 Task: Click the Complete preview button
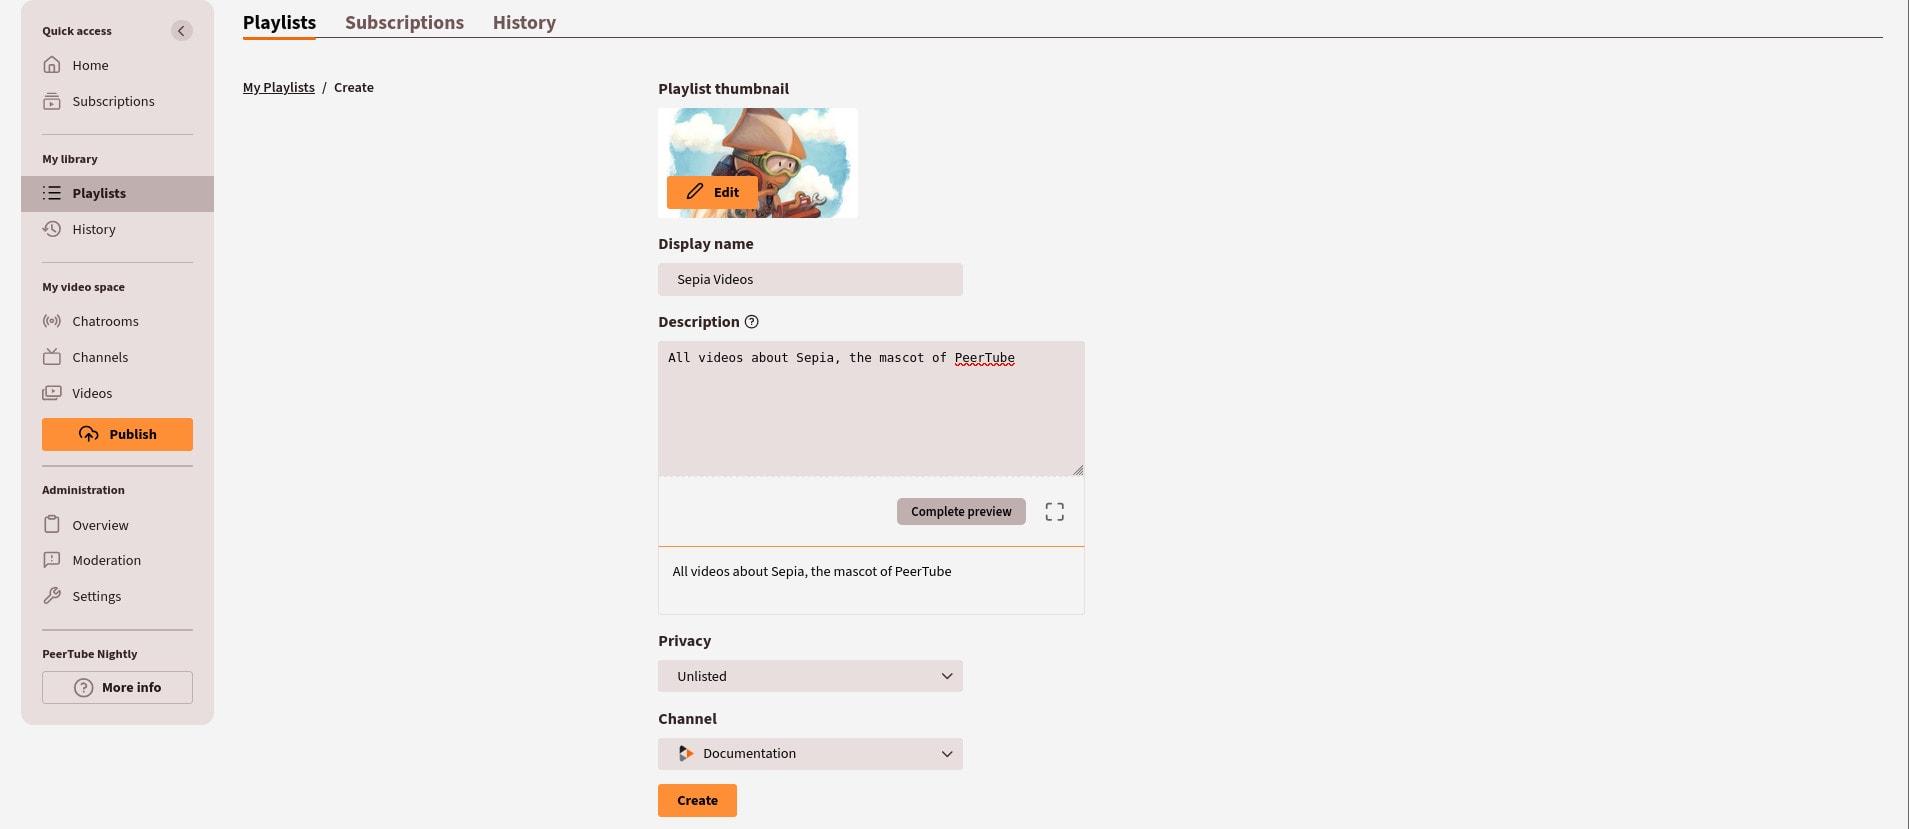tap(960, 512)
